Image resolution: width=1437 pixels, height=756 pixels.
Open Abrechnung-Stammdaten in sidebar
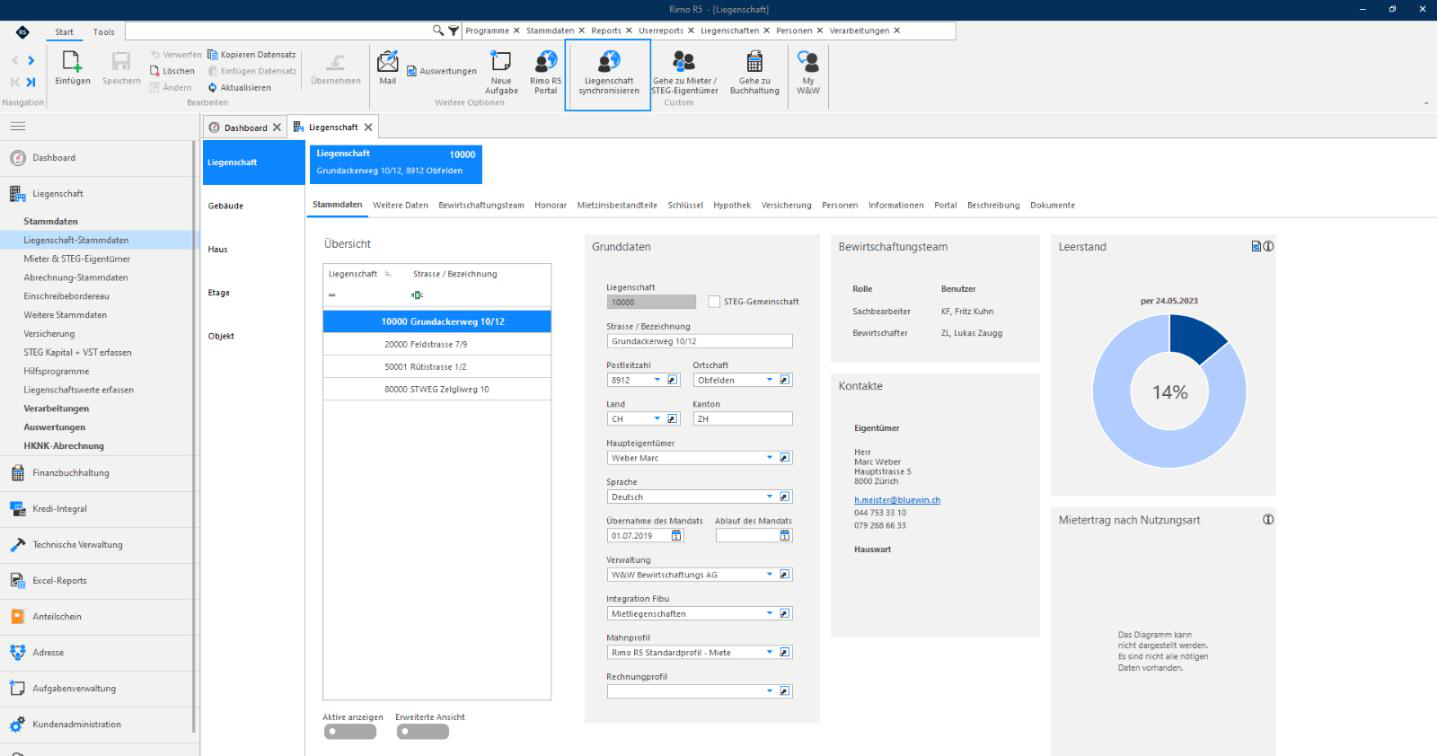[76, 277]
